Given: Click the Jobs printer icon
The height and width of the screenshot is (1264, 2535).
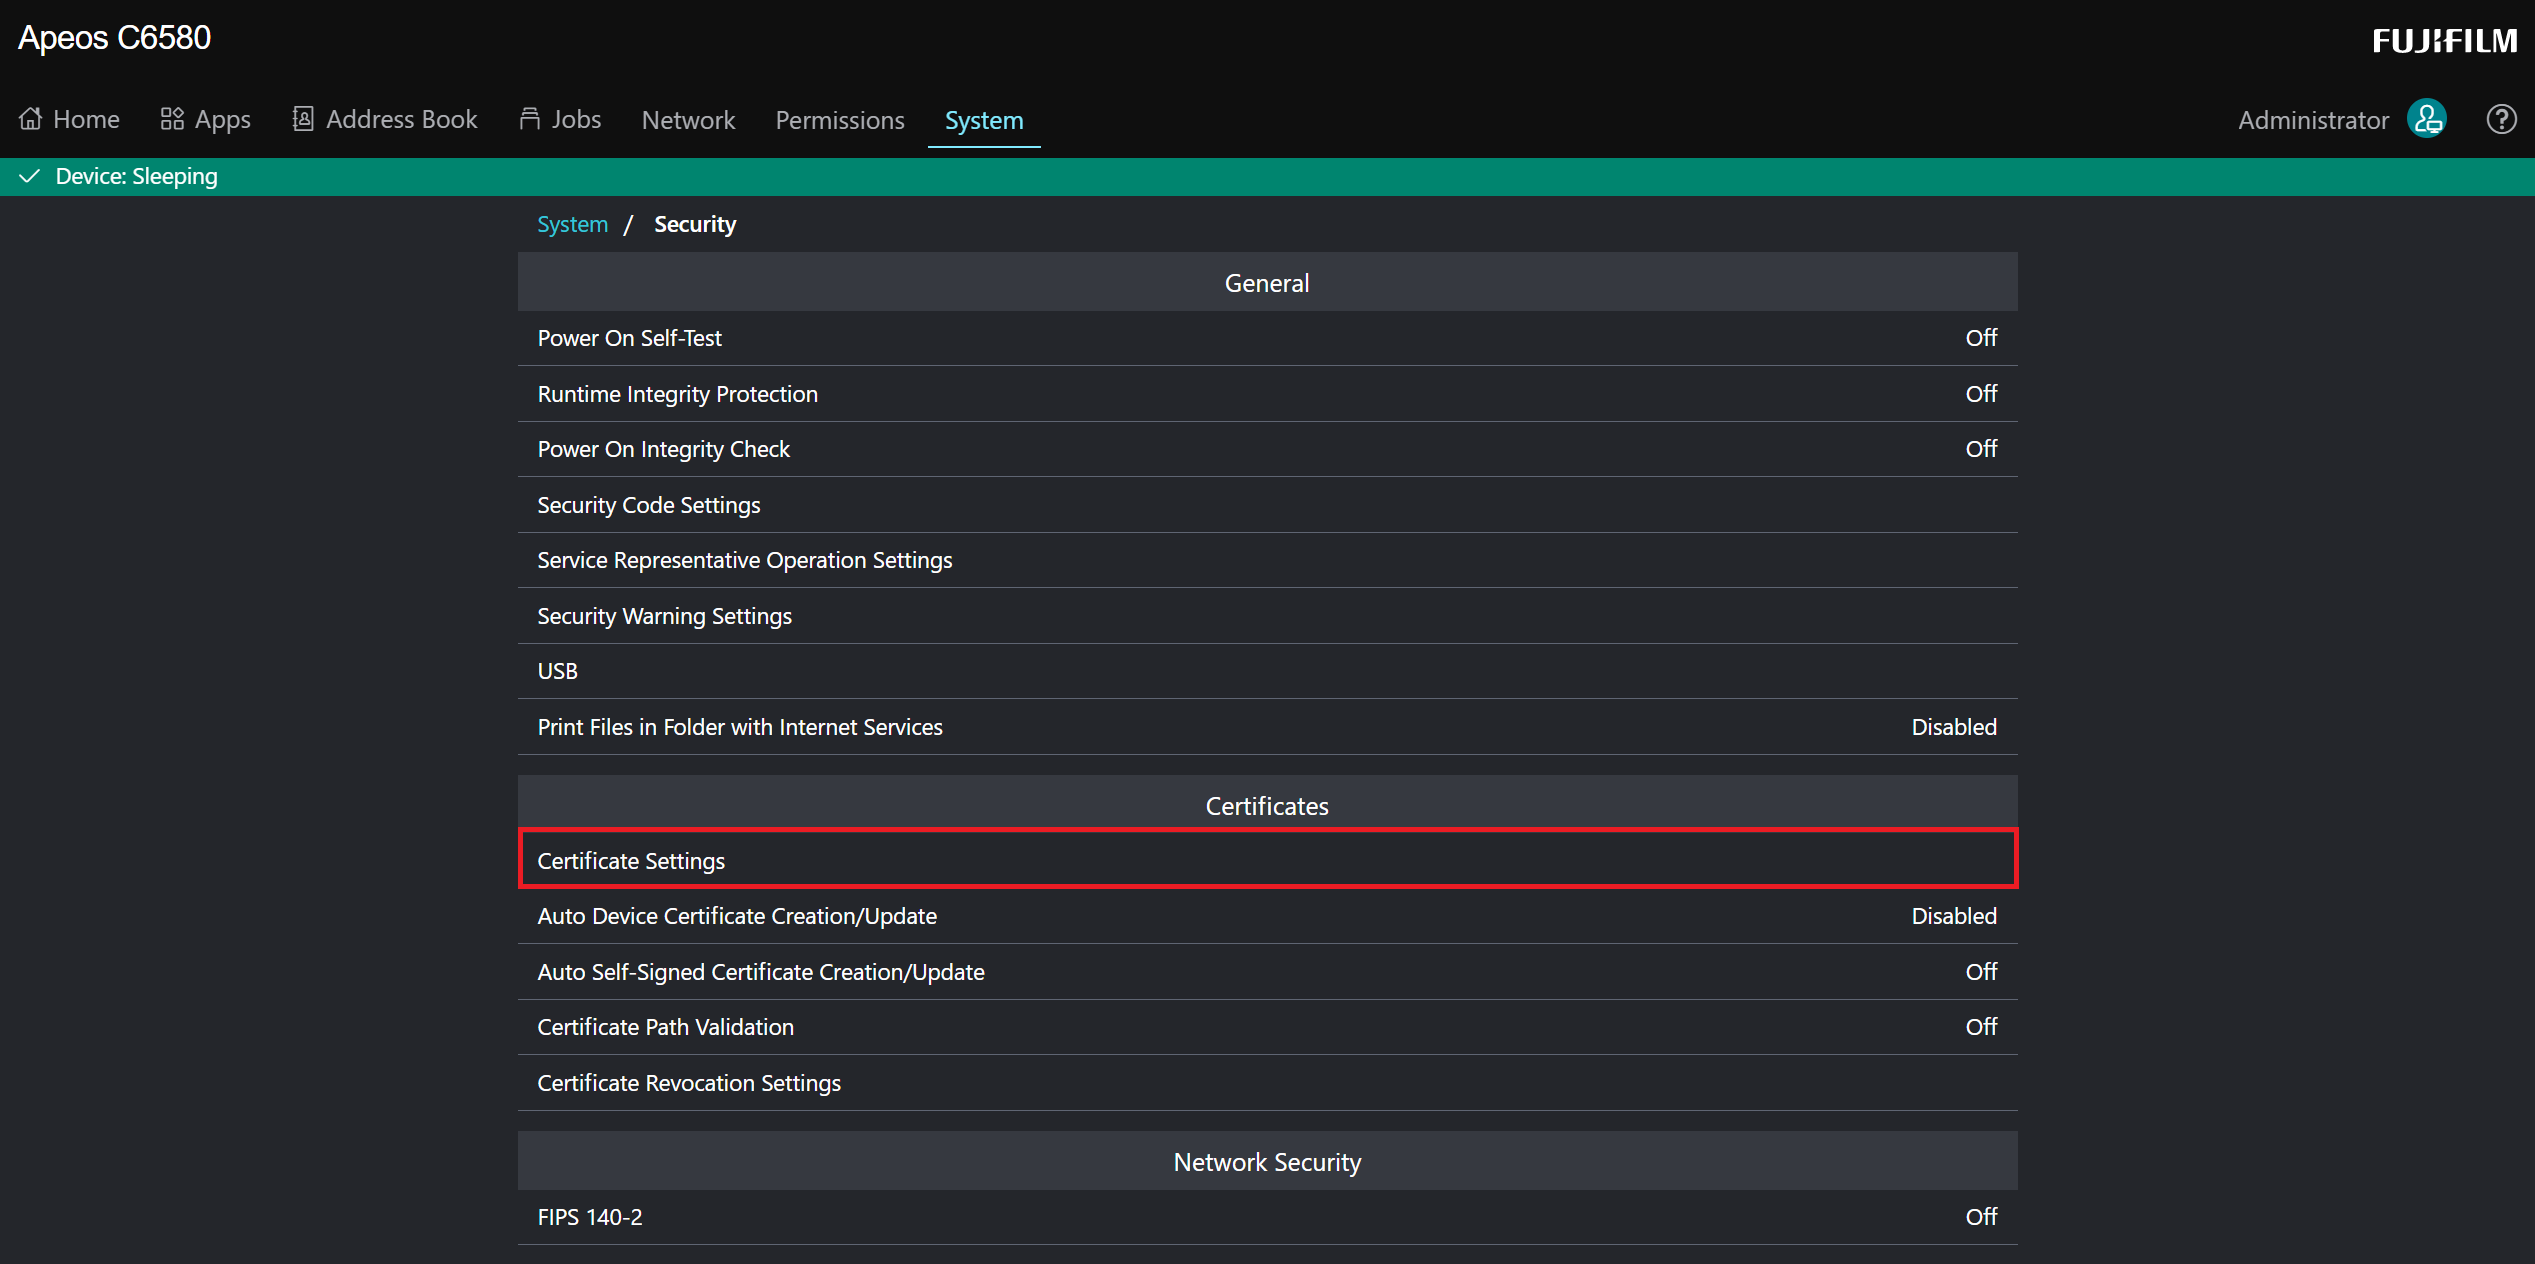Looking at the screenshot, I should click(530, 119).
